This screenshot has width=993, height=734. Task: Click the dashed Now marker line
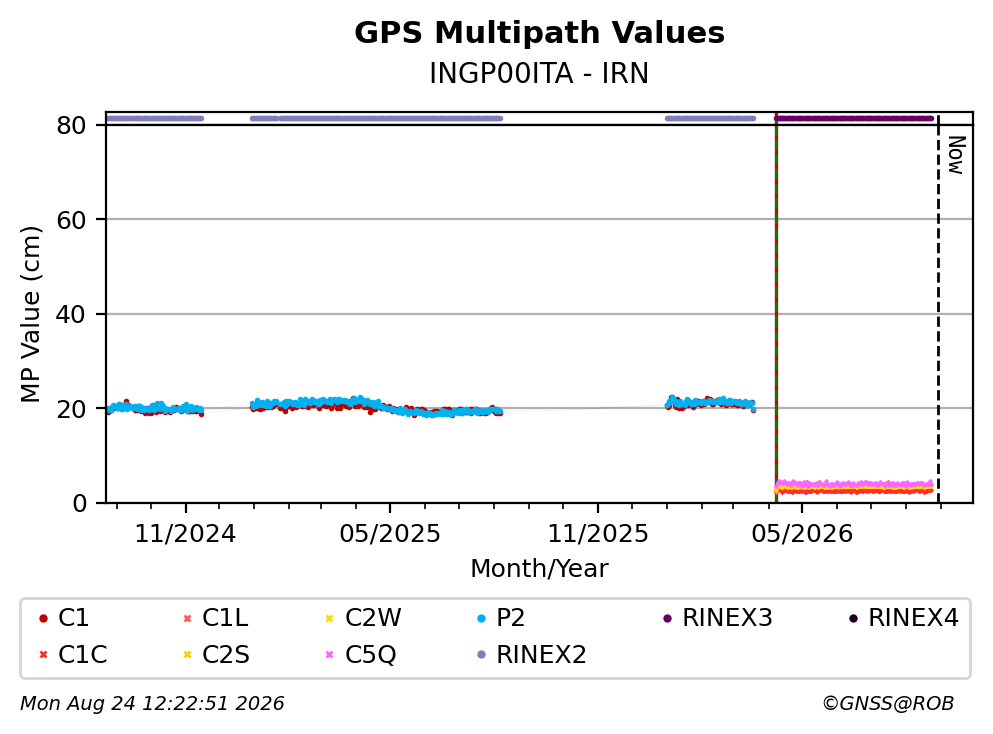coord(939,309)
